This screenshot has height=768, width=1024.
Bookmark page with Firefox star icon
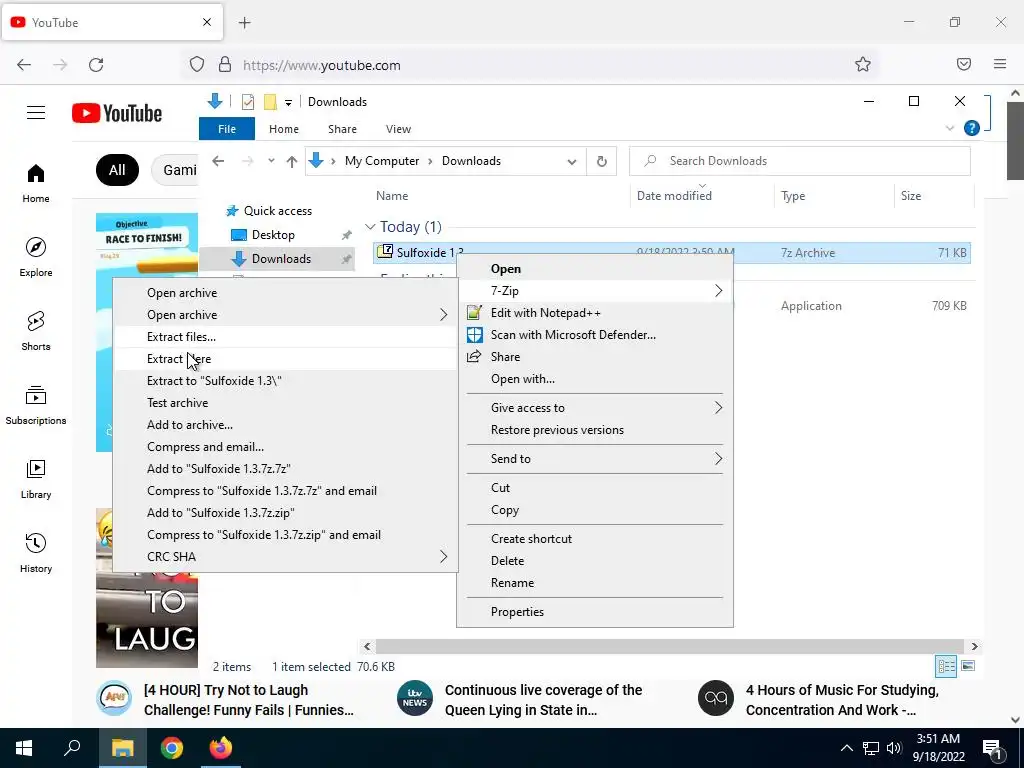click(x=863, y=65)
